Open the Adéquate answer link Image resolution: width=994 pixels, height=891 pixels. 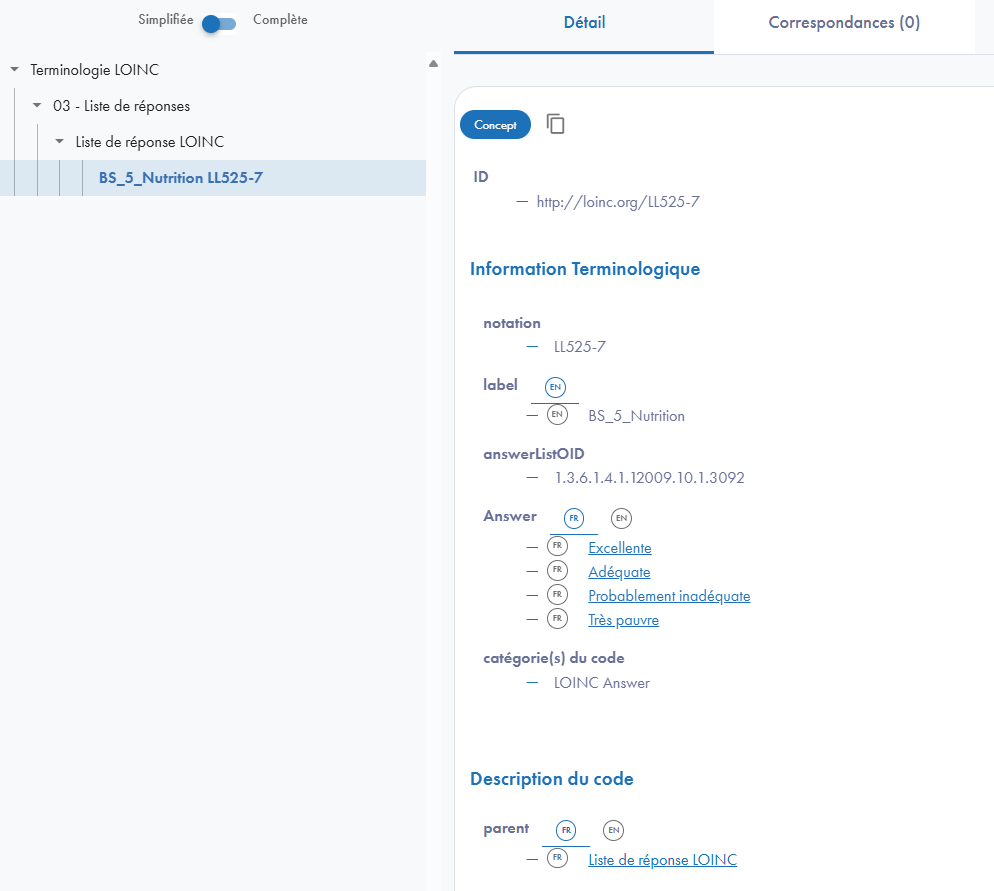coord(619,572)
